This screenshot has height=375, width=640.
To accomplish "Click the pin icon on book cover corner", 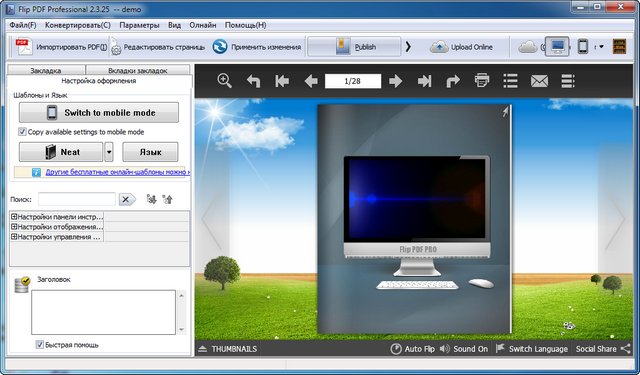I will pos(505,111).
